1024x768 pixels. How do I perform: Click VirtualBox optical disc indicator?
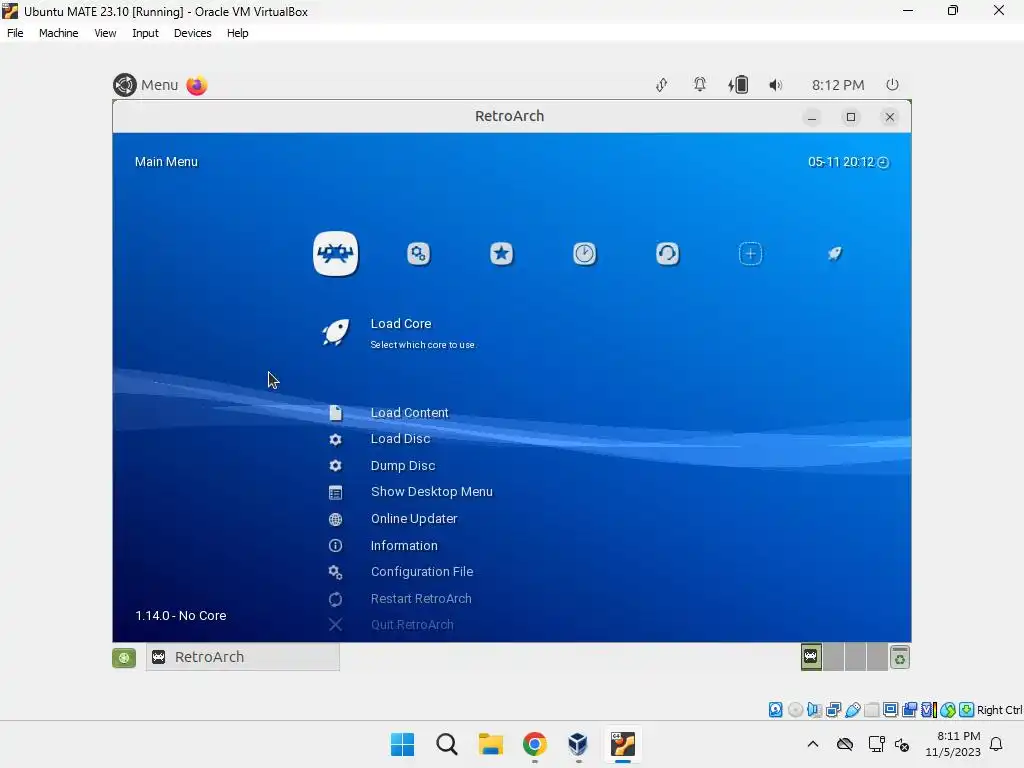pyautogui.click(x=795, y=710)
